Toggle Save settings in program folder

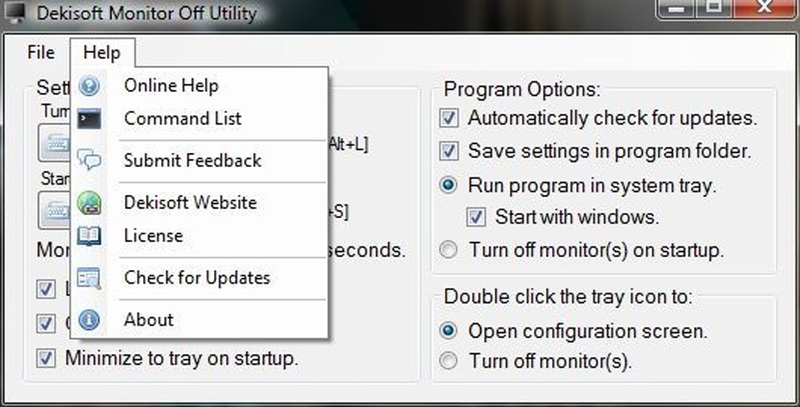click(x=449, y=151)
